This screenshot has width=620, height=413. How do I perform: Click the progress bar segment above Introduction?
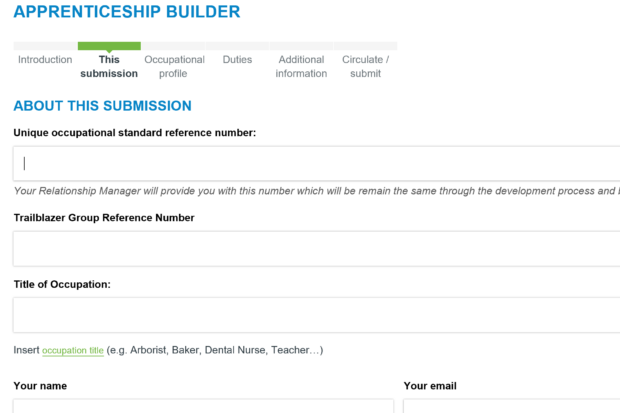tap(45, 46)
